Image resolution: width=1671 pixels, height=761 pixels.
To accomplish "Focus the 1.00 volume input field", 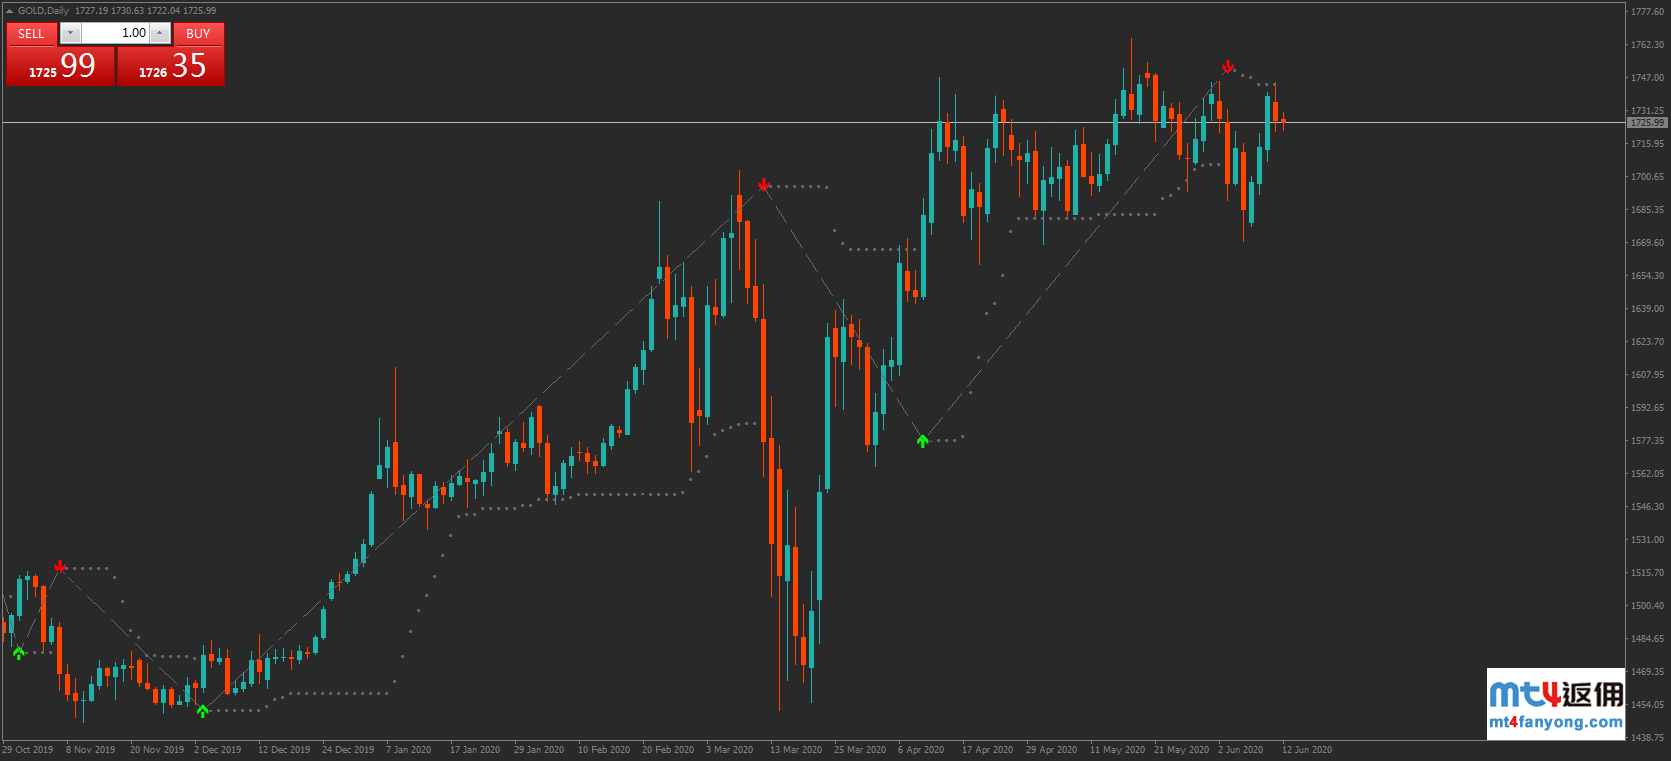I will [x=115, y=33].
